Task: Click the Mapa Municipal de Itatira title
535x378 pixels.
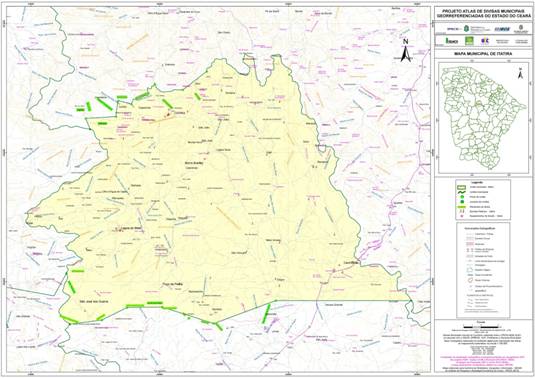Action: pyautogui.click(x=482, y=54)
